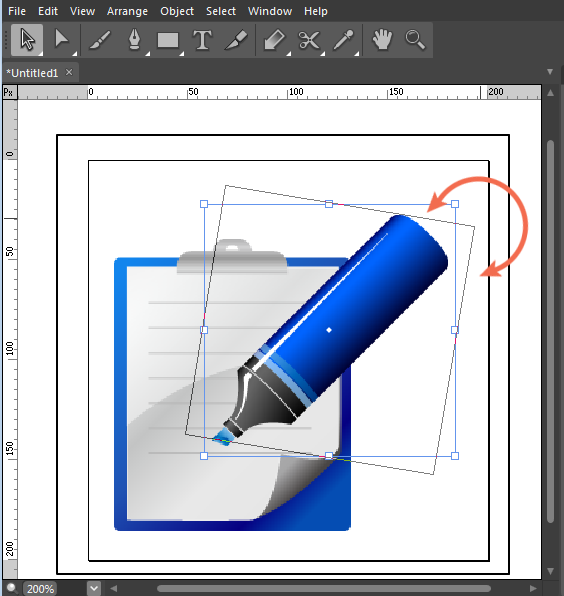Open the Object menu
Image resolution: width=564 pixels, height=596 pixels.
[x=177, y=11]
